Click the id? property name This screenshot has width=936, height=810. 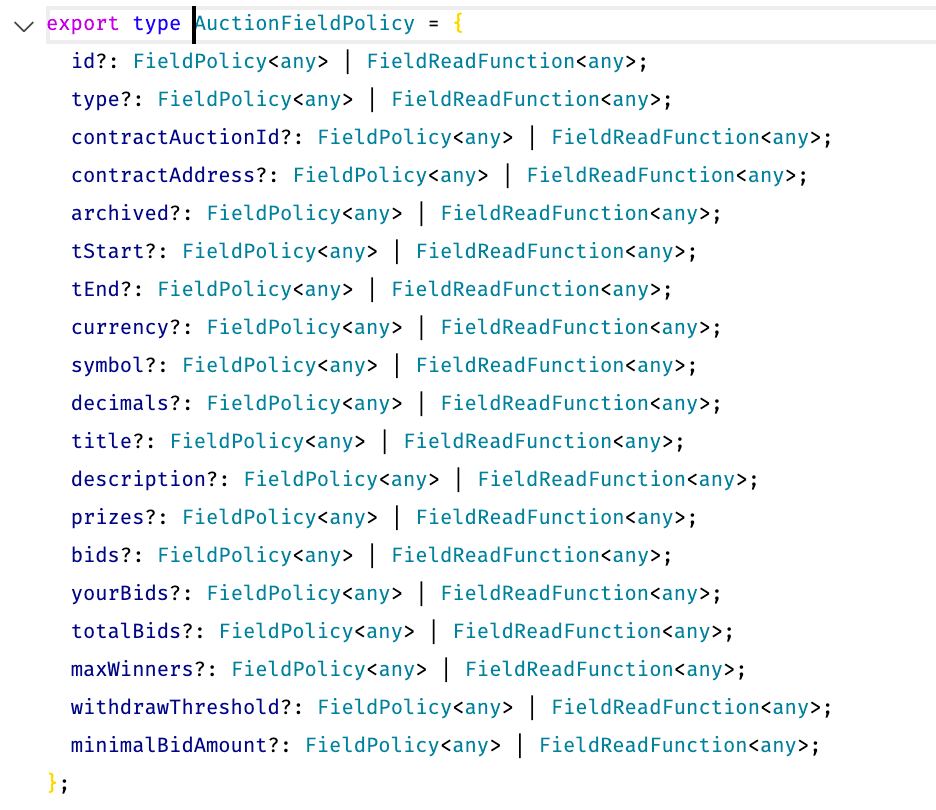(89, 61)
